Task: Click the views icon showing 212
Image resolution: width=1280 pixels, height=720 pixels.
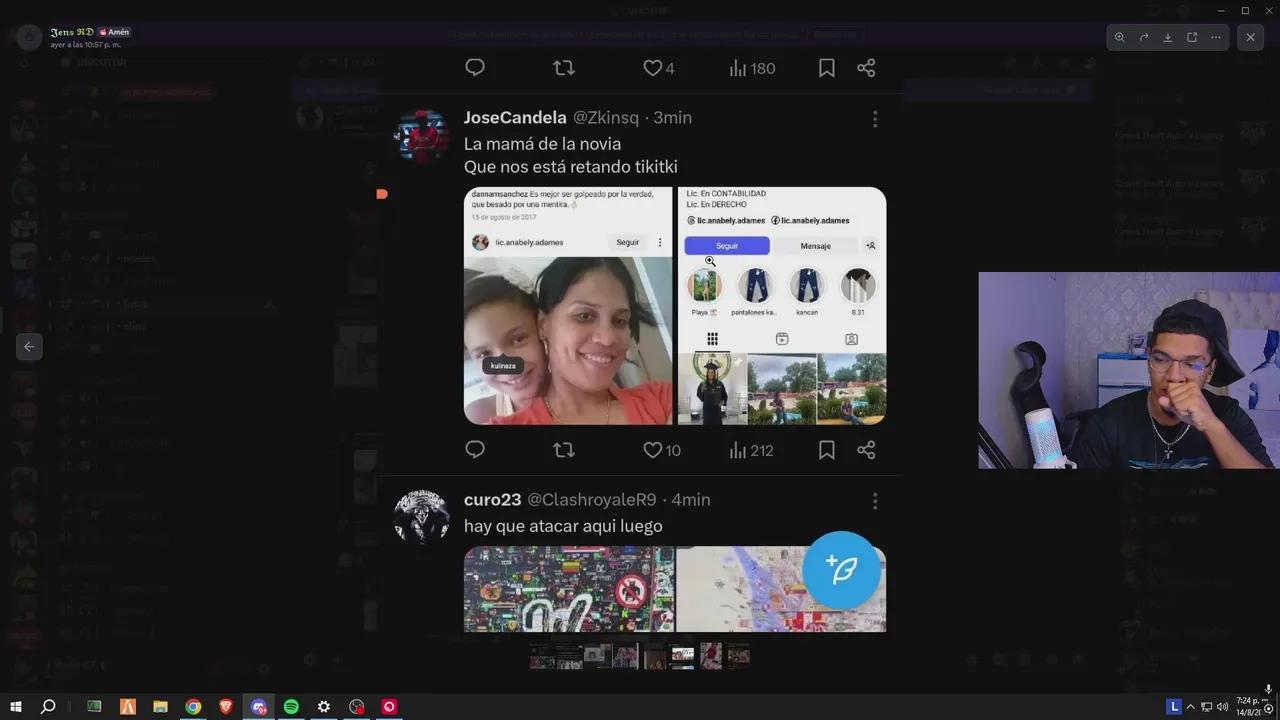Action: (x=738, y=450)
